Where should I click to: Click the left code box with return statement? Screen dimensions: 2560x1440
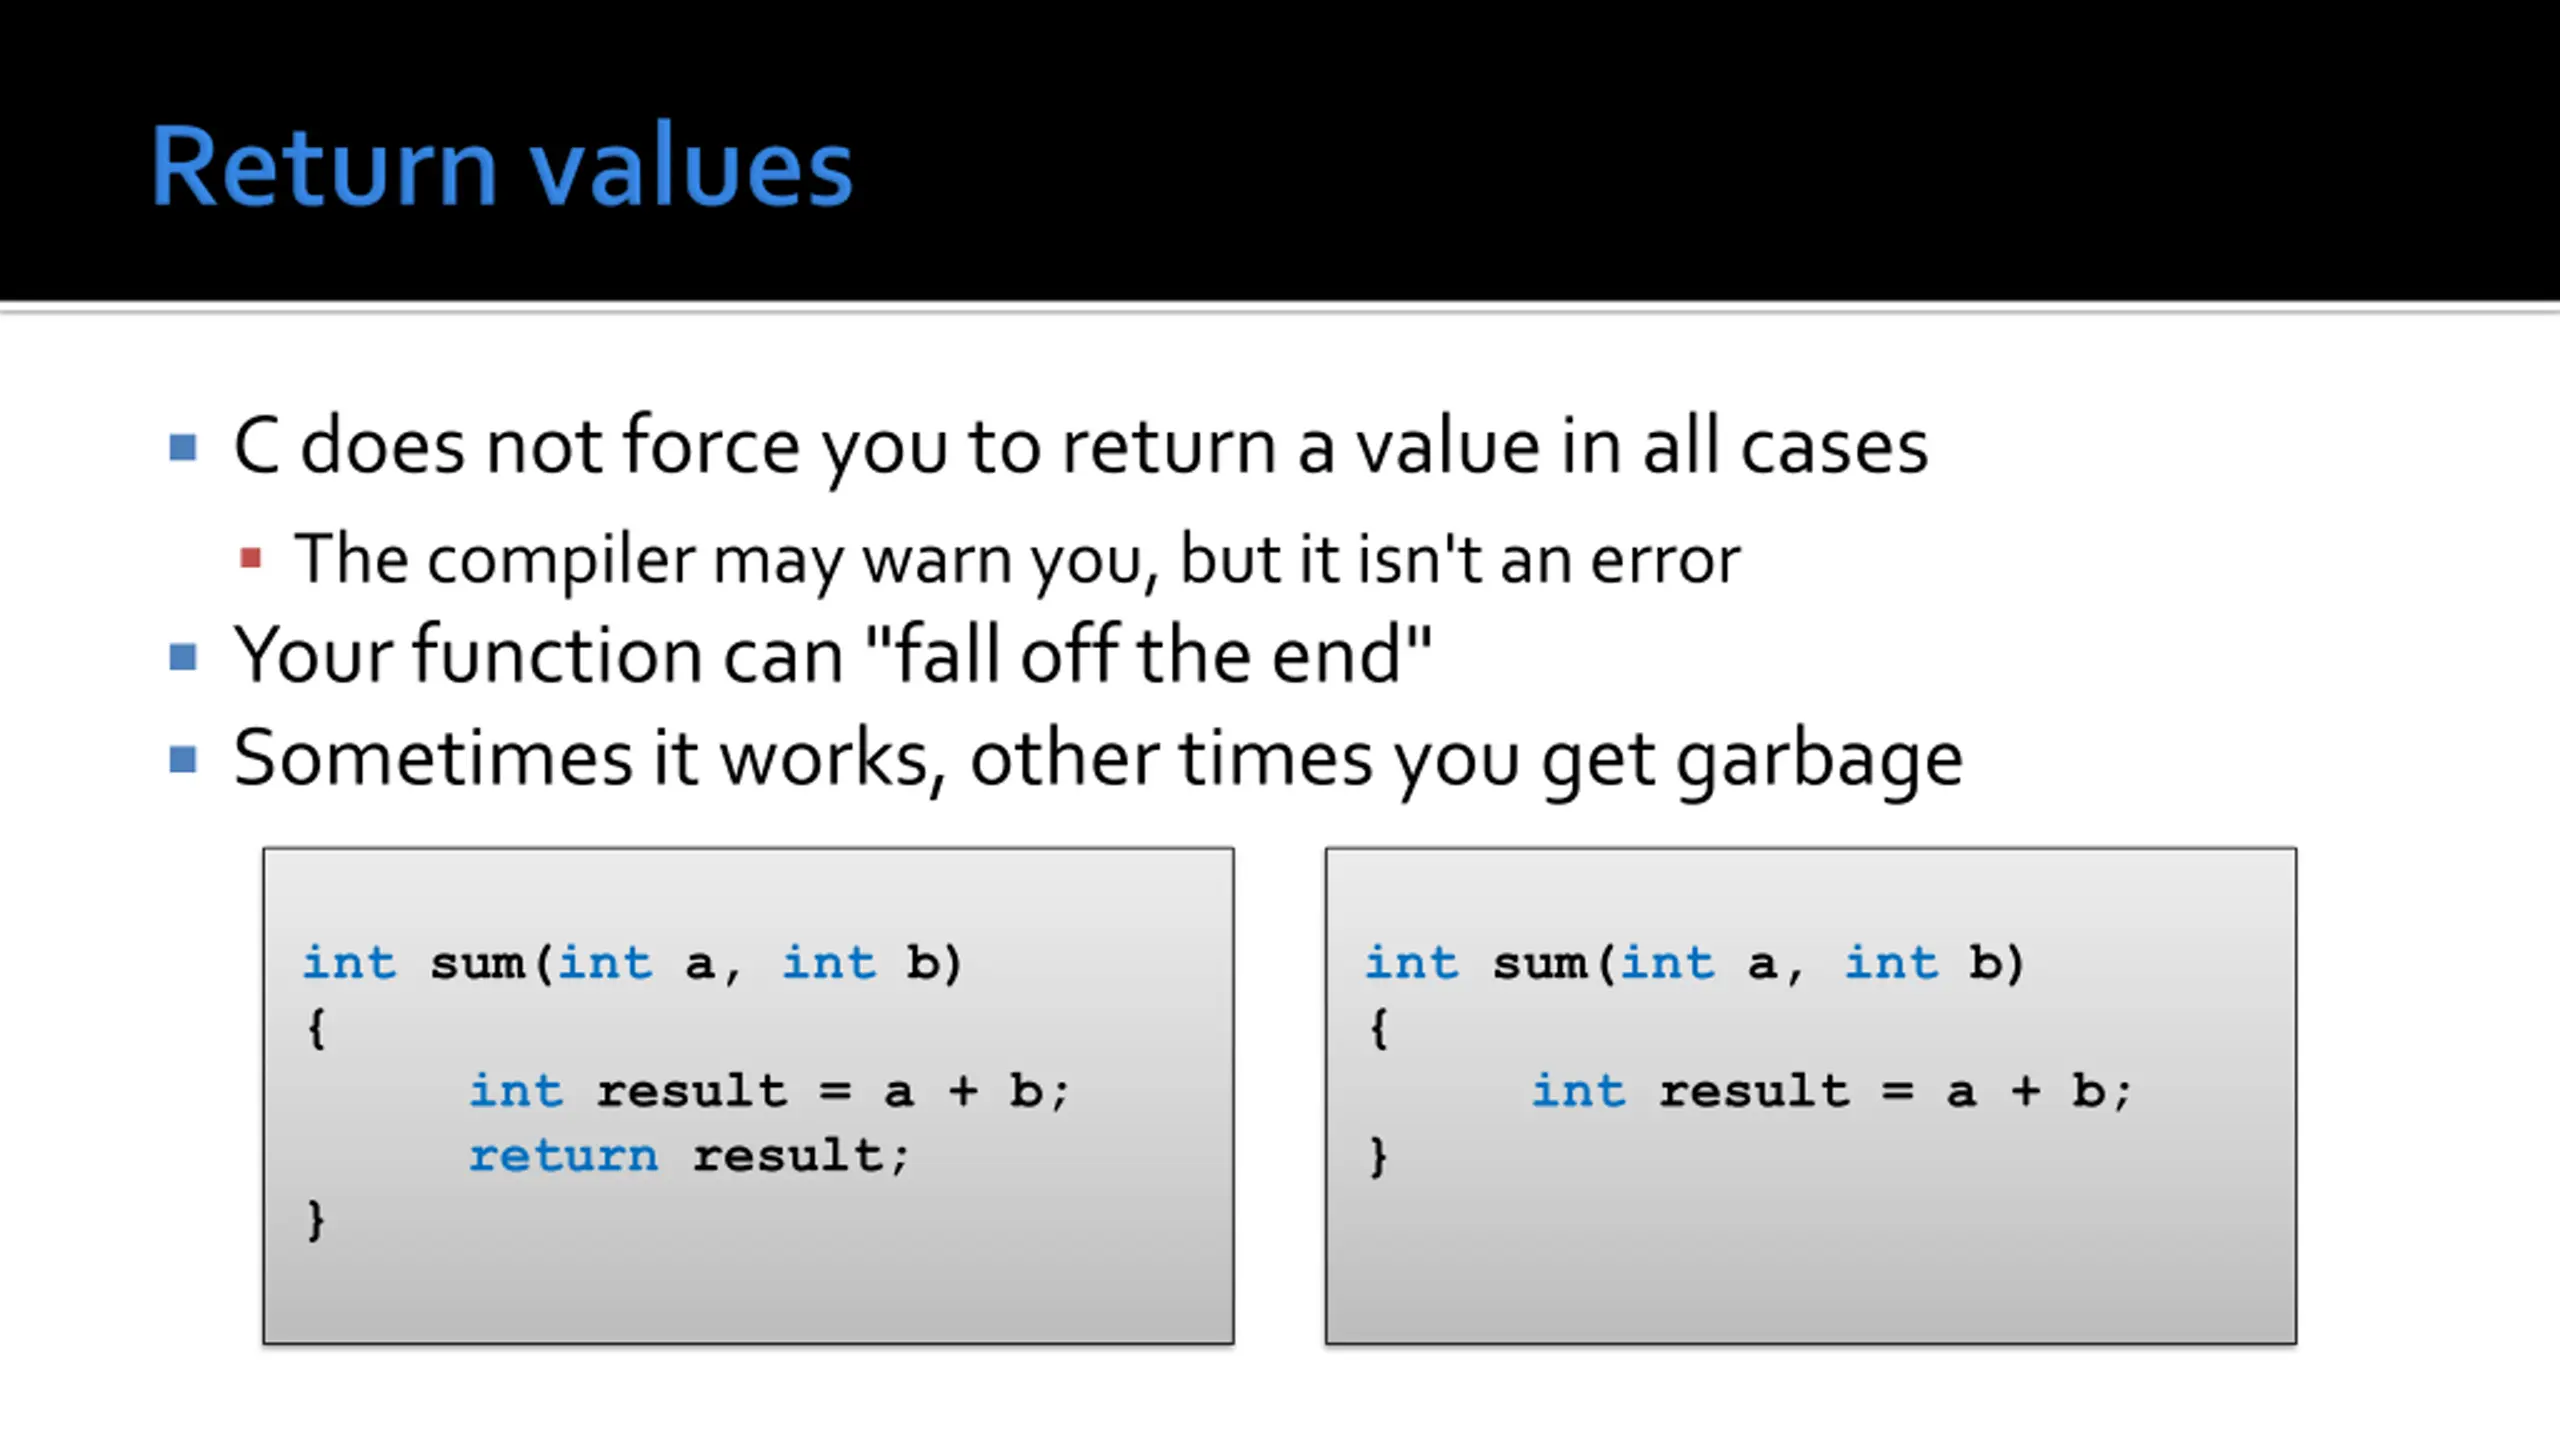coord(748,1096)
